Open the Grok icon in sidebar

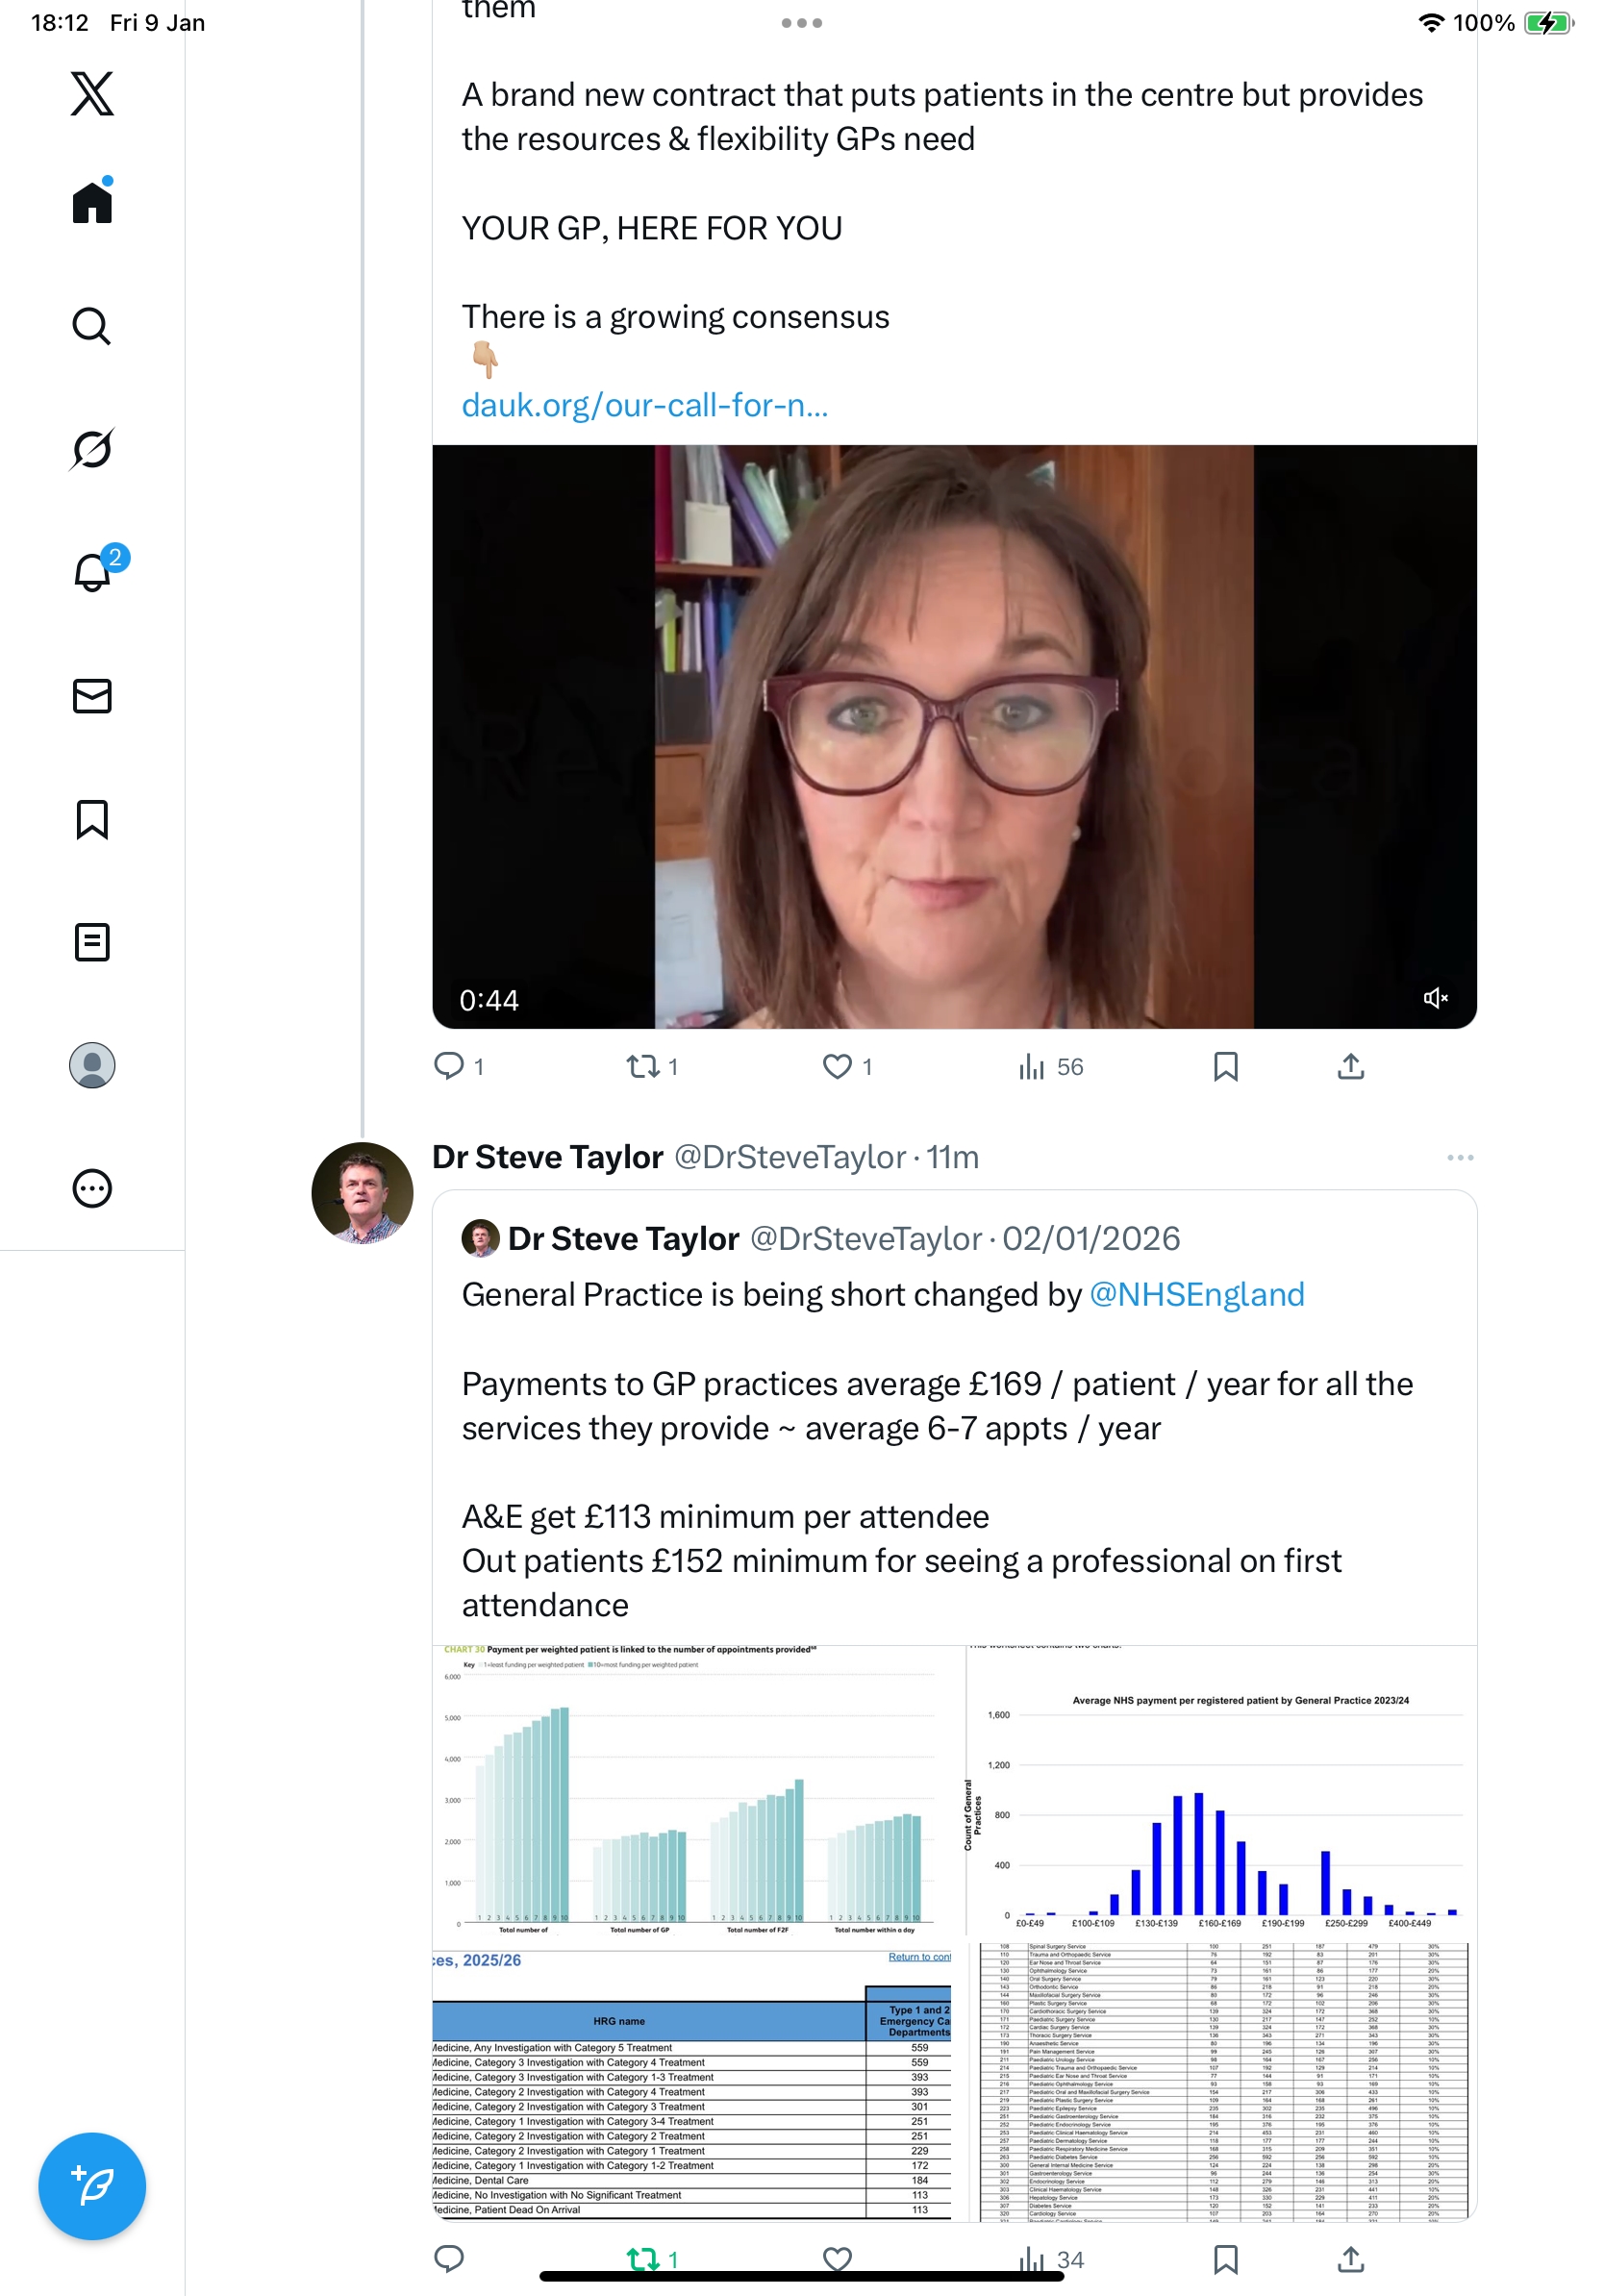coord(92,449)
